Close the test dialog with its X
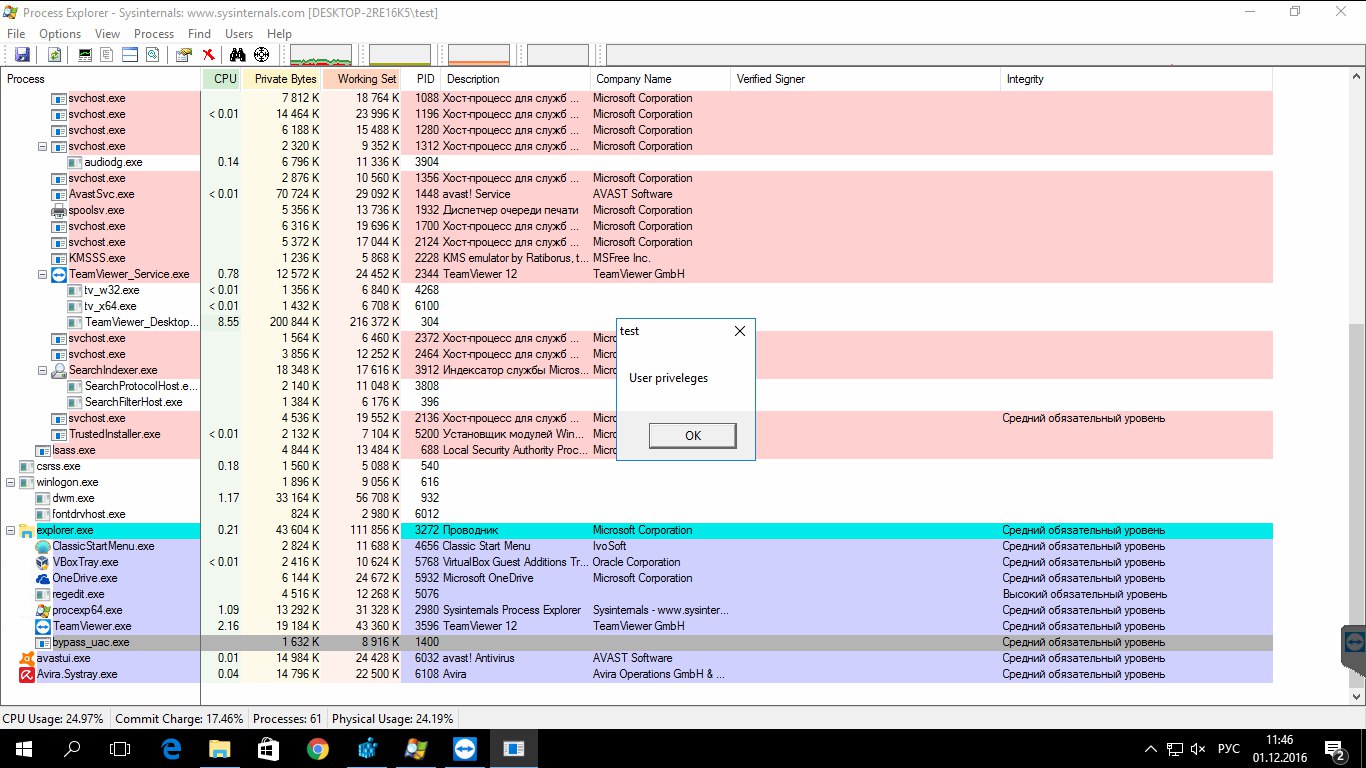Image resolution: width=1366 pixels, height=768 pixels. coord(740,331)
